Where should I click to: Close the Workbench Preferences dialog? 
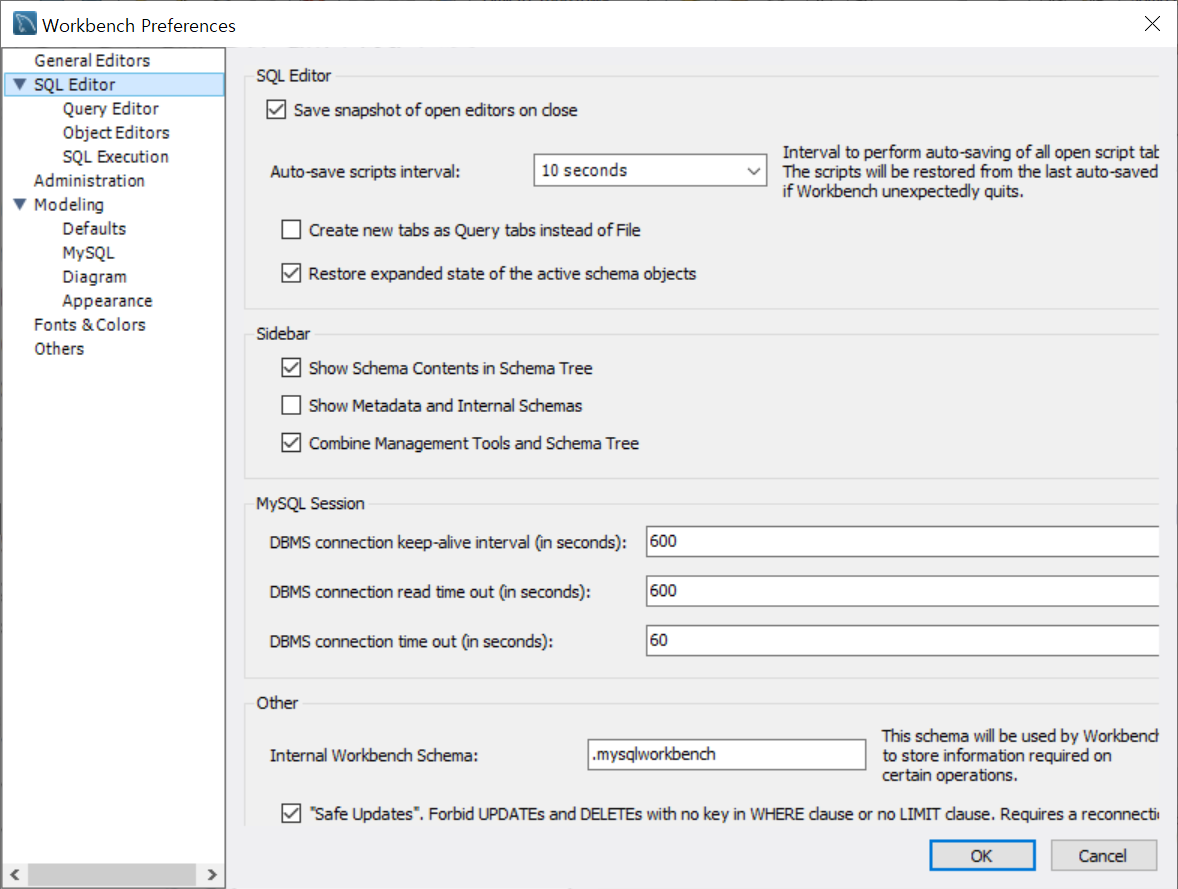(1152, 24)
